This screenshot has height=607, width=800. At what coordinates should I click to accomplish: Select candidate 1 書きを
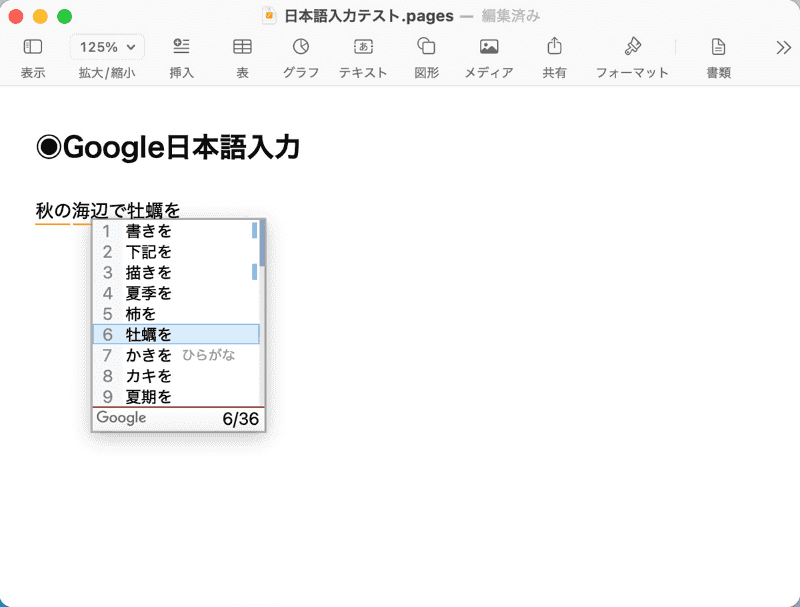tap(176, 231)
